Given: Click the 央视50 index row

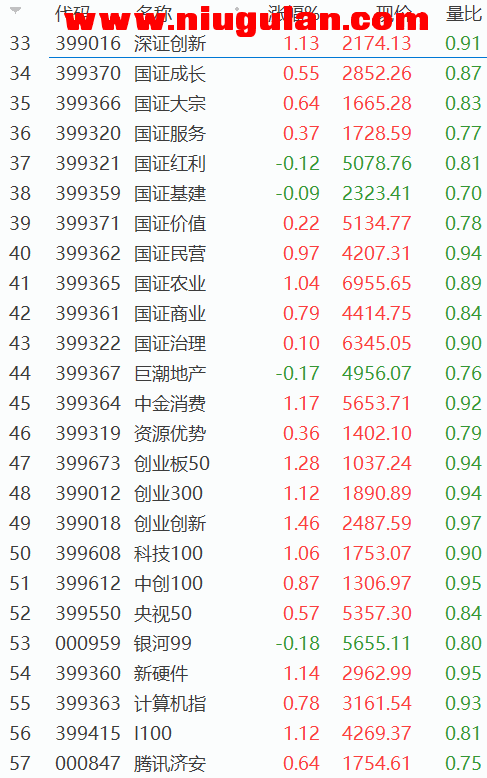Looking at the screenshot, I should coord(244,613).
